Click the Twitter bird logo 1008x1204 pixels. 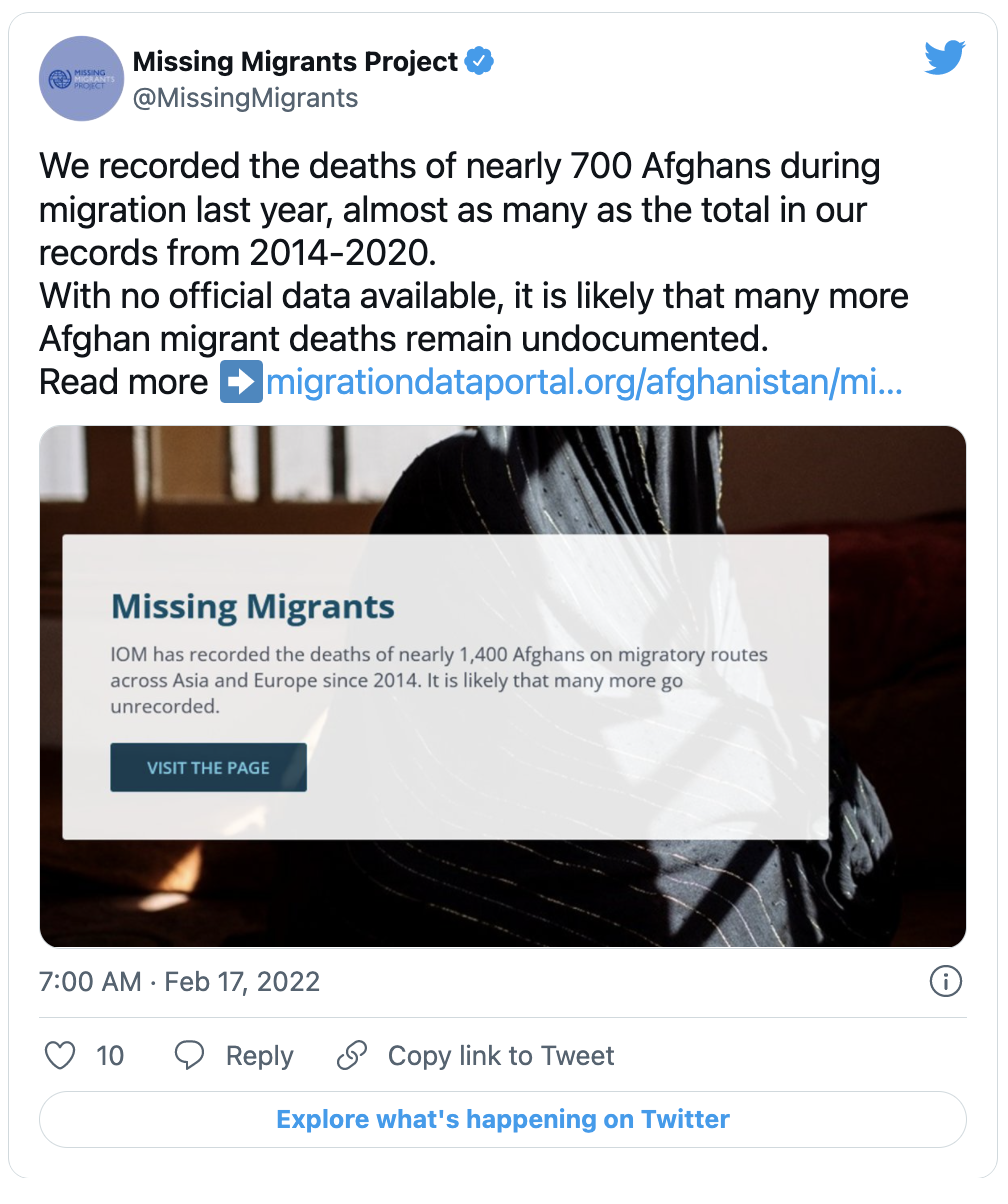[944, 59]
